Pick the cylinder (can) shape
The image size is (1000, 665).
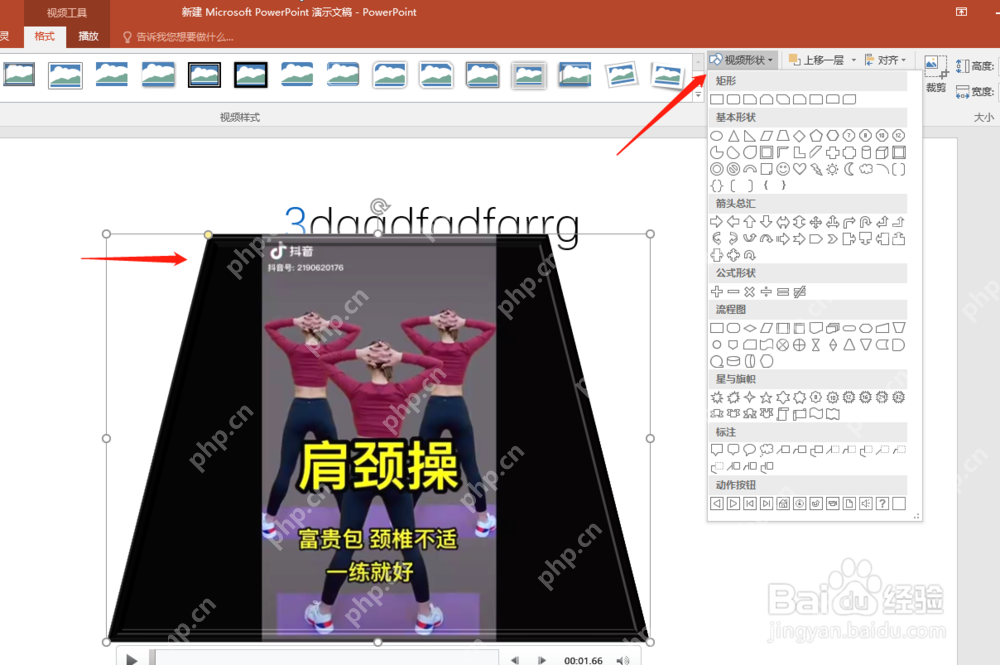(x=865, y=152)
